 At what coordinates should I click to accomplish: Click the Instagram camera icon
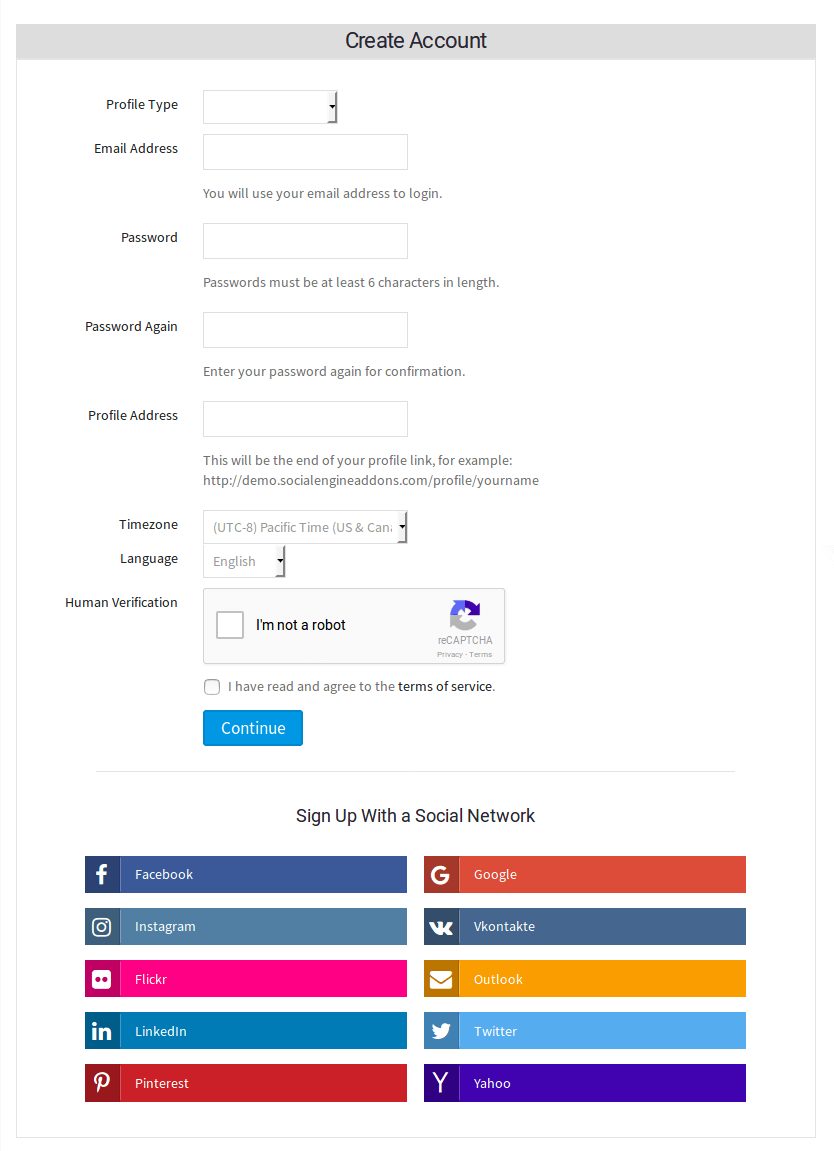click(x=102, y=927)
